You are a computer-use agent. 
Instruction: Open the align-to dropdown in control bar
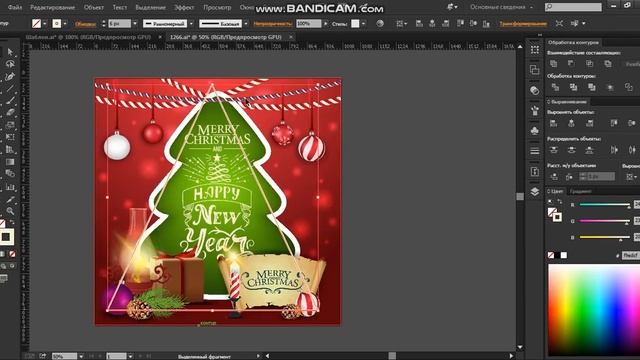tap(401, 24)
